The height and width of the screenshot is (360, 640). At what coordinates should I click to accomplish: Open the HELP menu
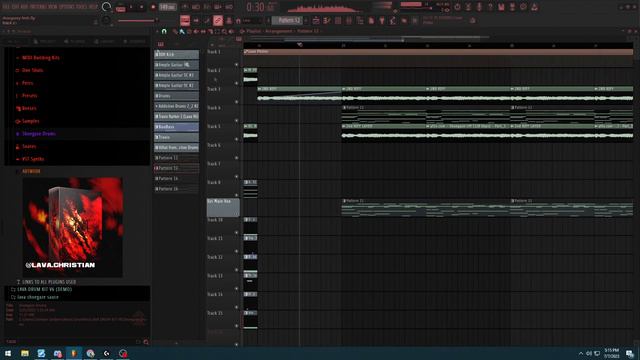(x=93, y=7)
